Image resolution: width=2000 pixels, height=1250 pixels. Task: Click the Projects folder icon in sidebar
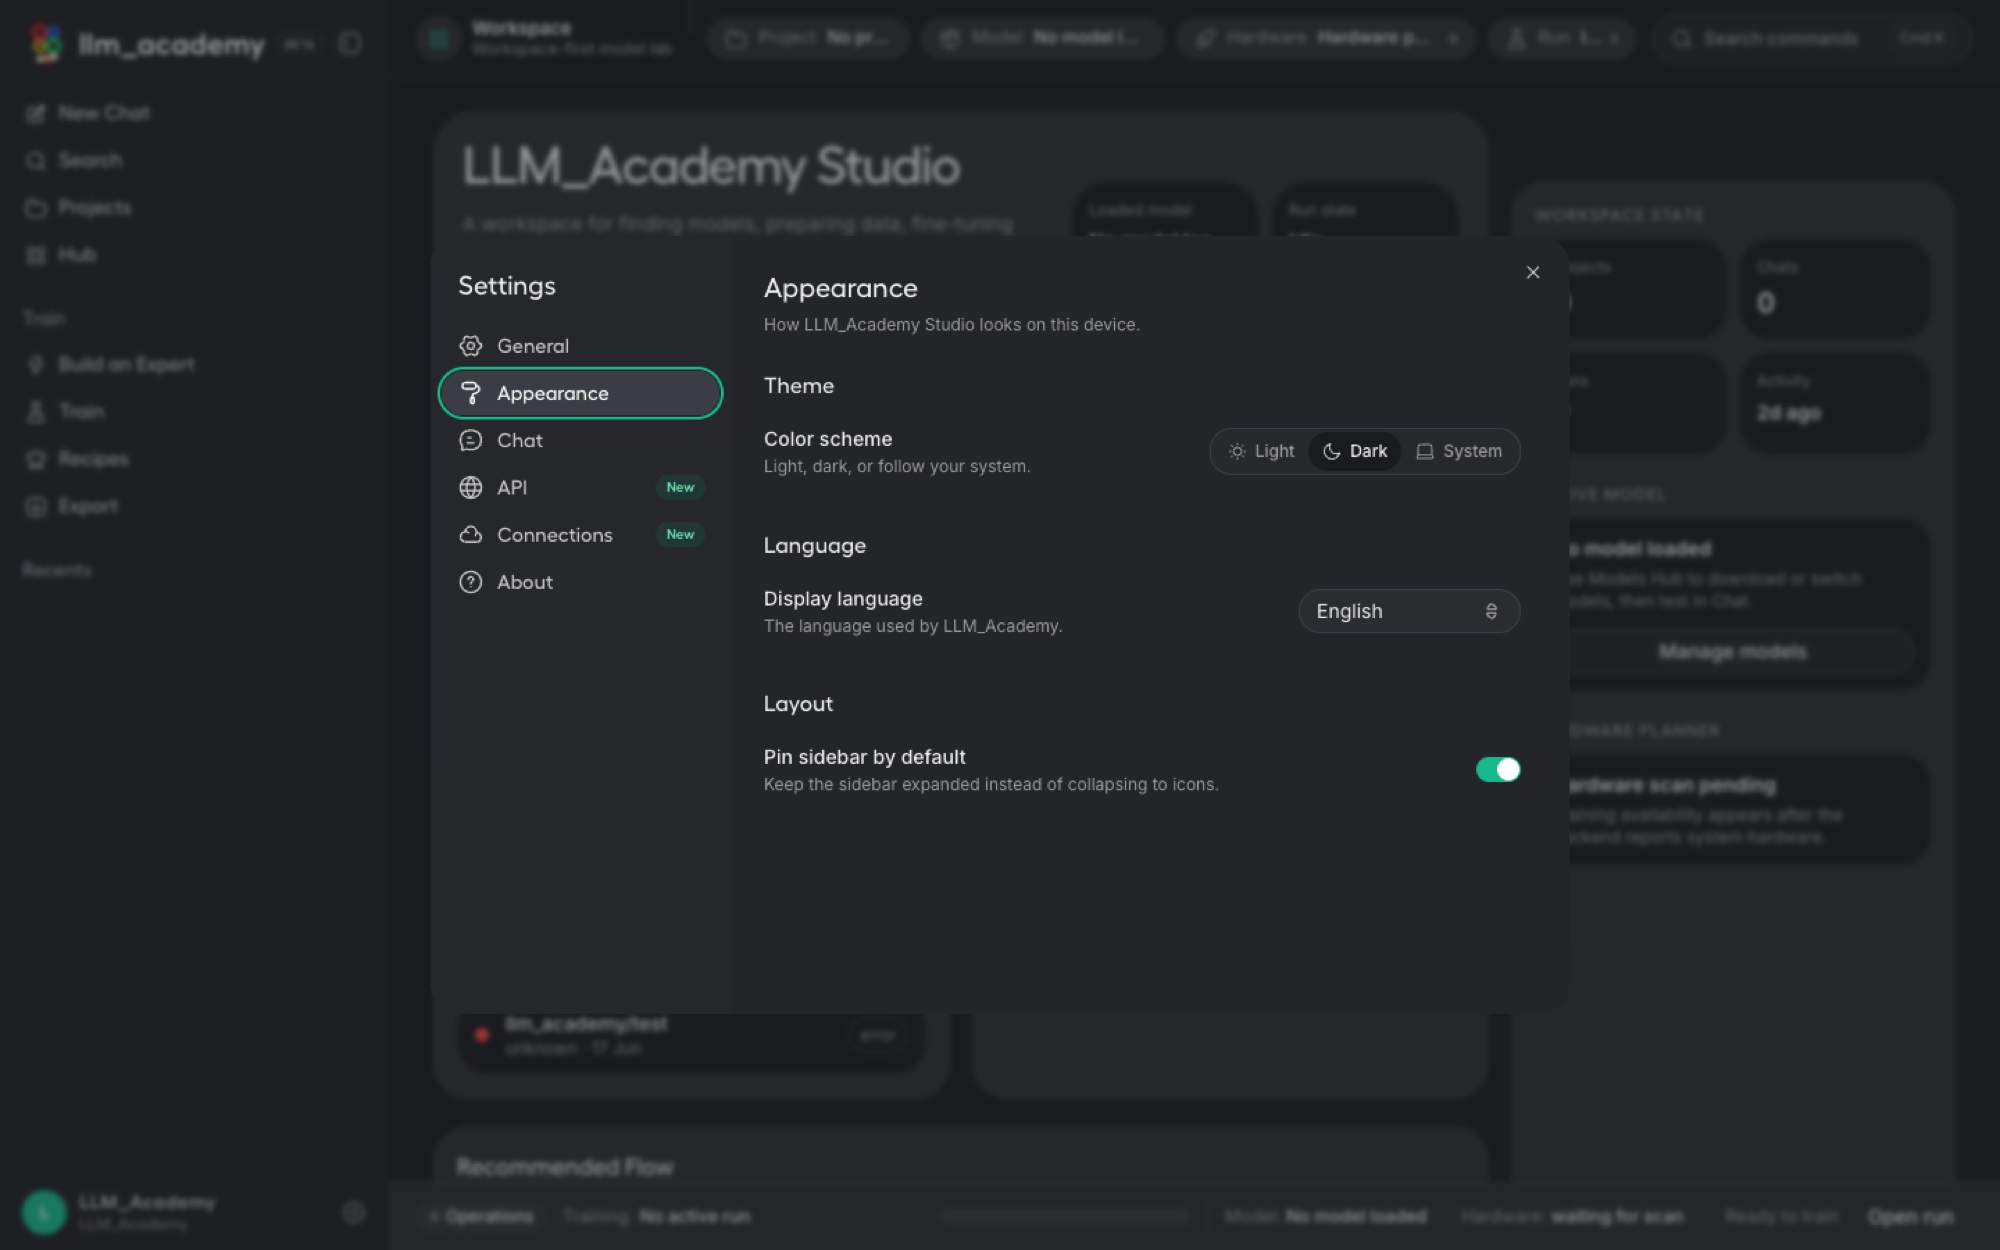click(36, 207)
